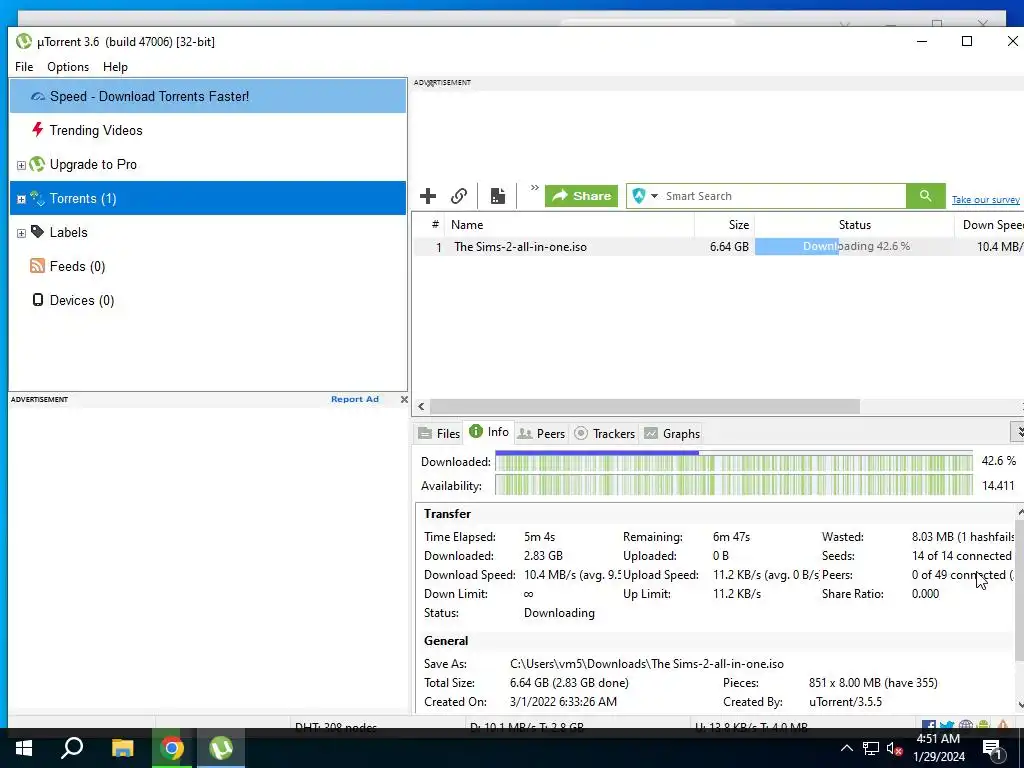This screenshot has width=1024, height=768.
Task: Sort by the # column header
Action: point(429,225)
